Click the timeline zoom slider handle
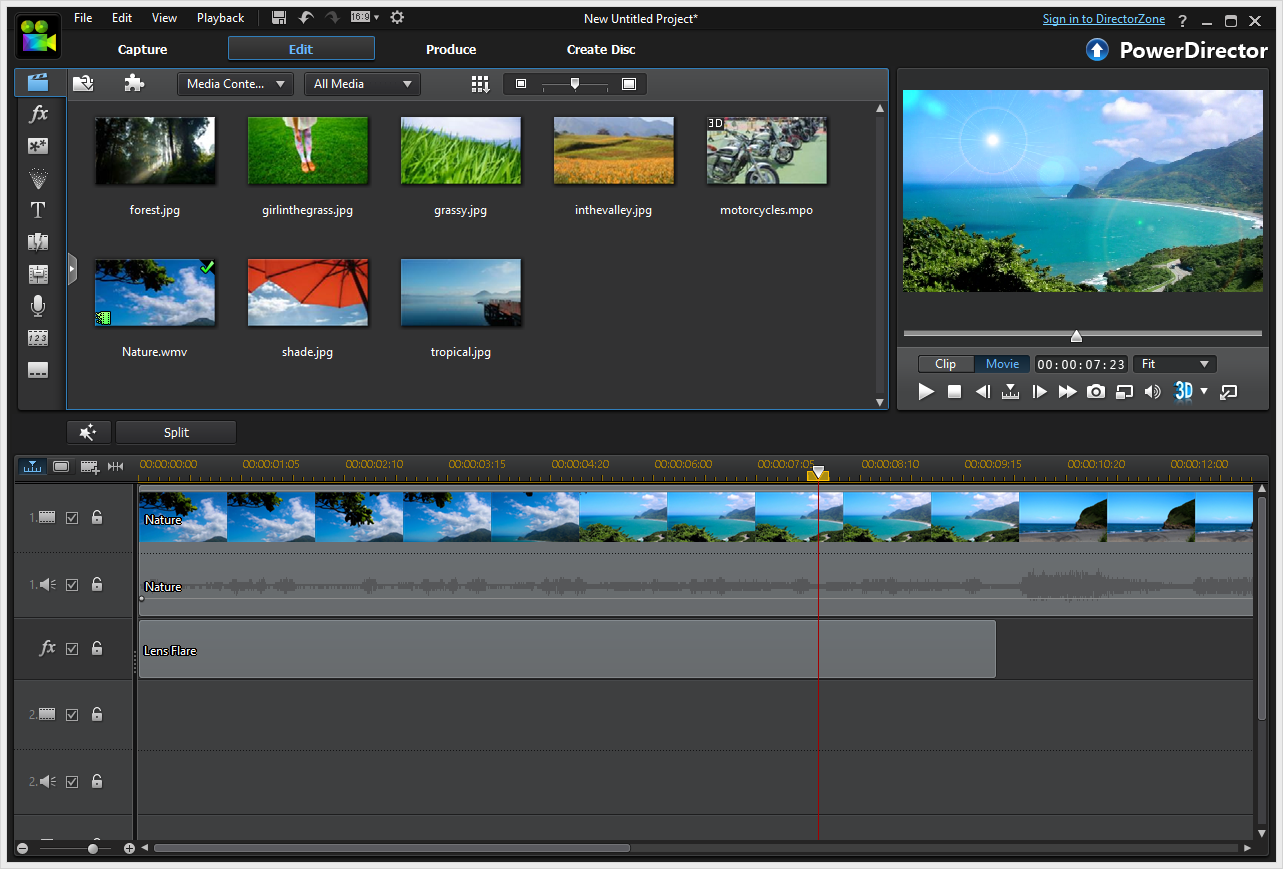 pos(93,848)
